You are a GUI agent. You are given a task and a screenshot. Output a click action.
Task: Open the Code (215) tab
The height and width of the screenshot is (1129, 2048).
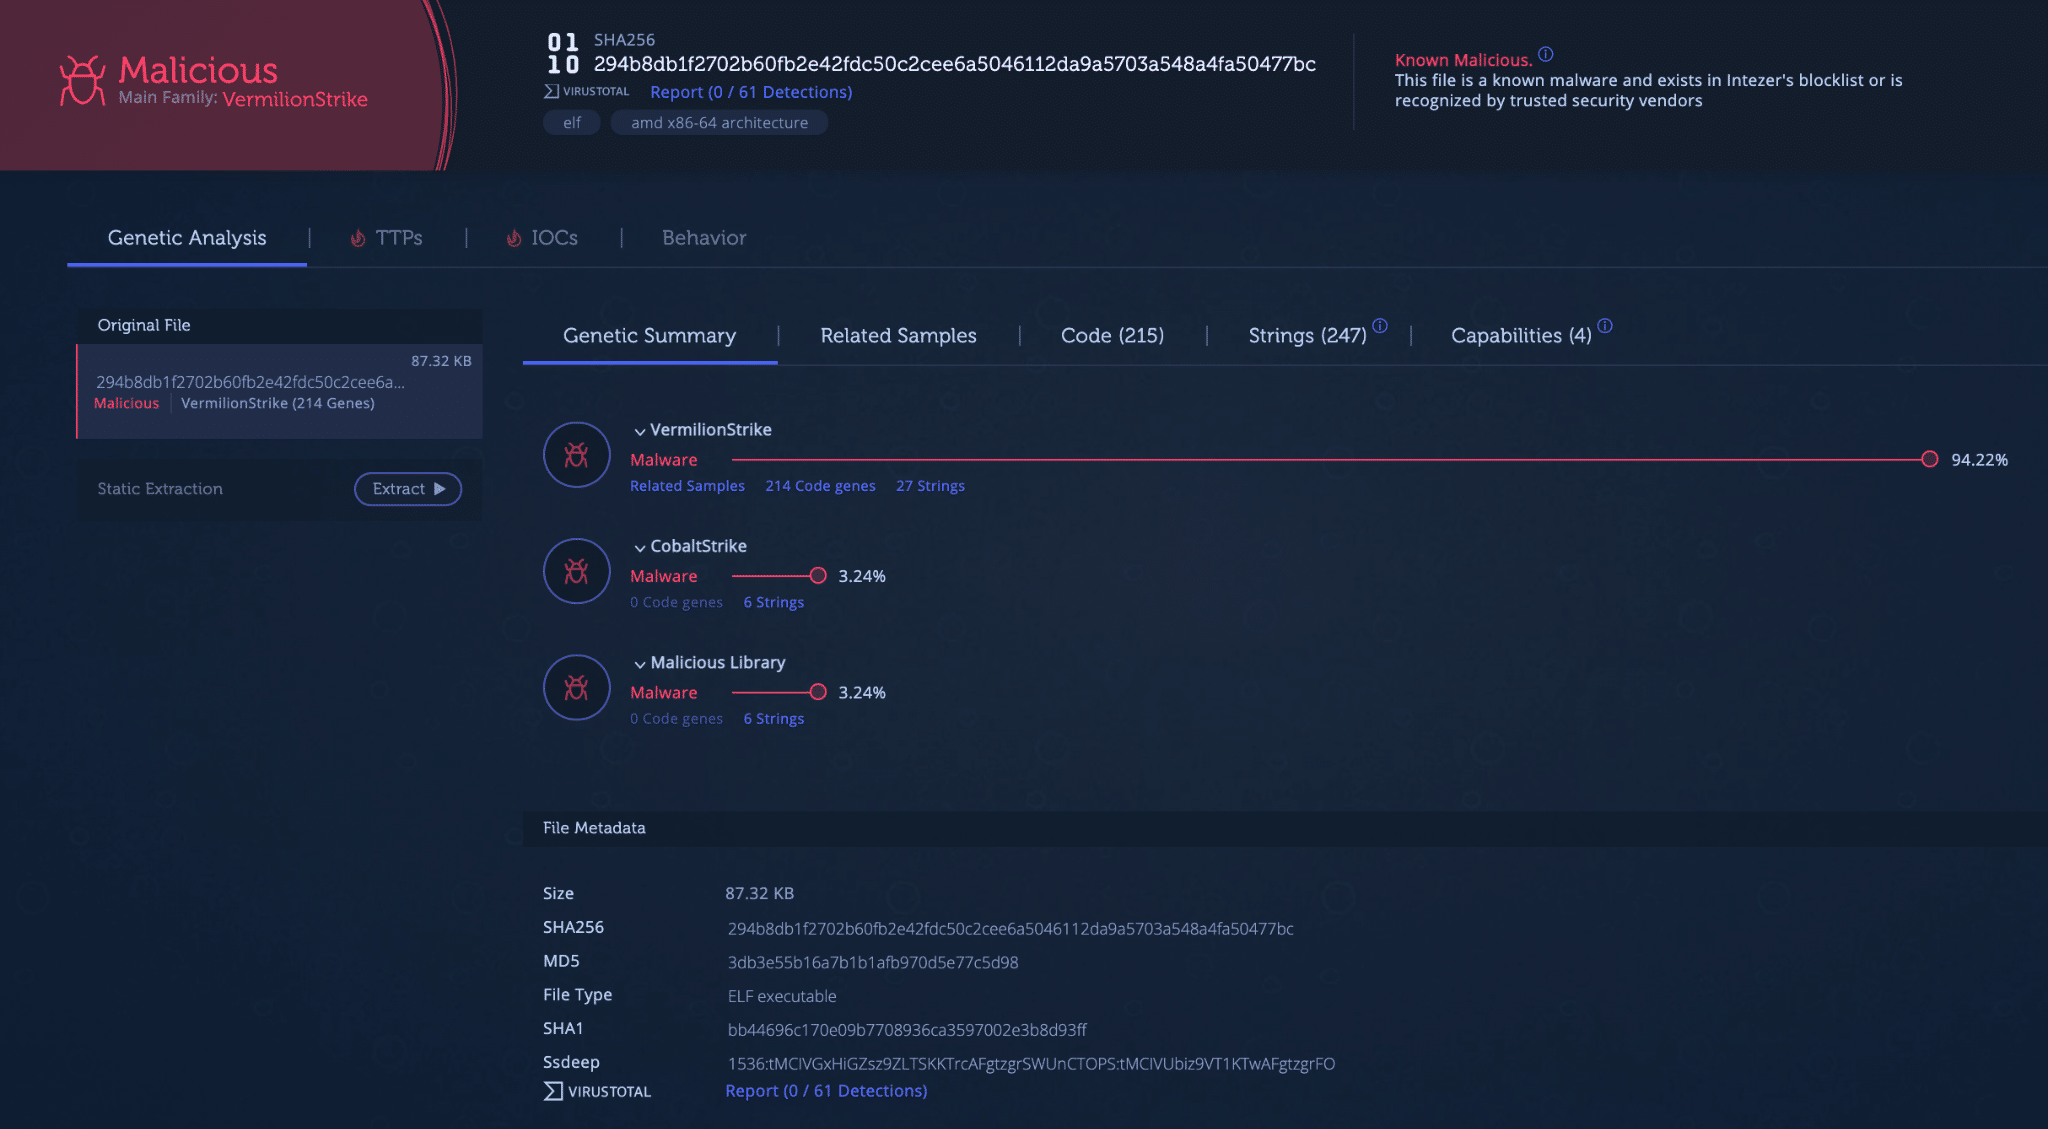click(1112, 336)
